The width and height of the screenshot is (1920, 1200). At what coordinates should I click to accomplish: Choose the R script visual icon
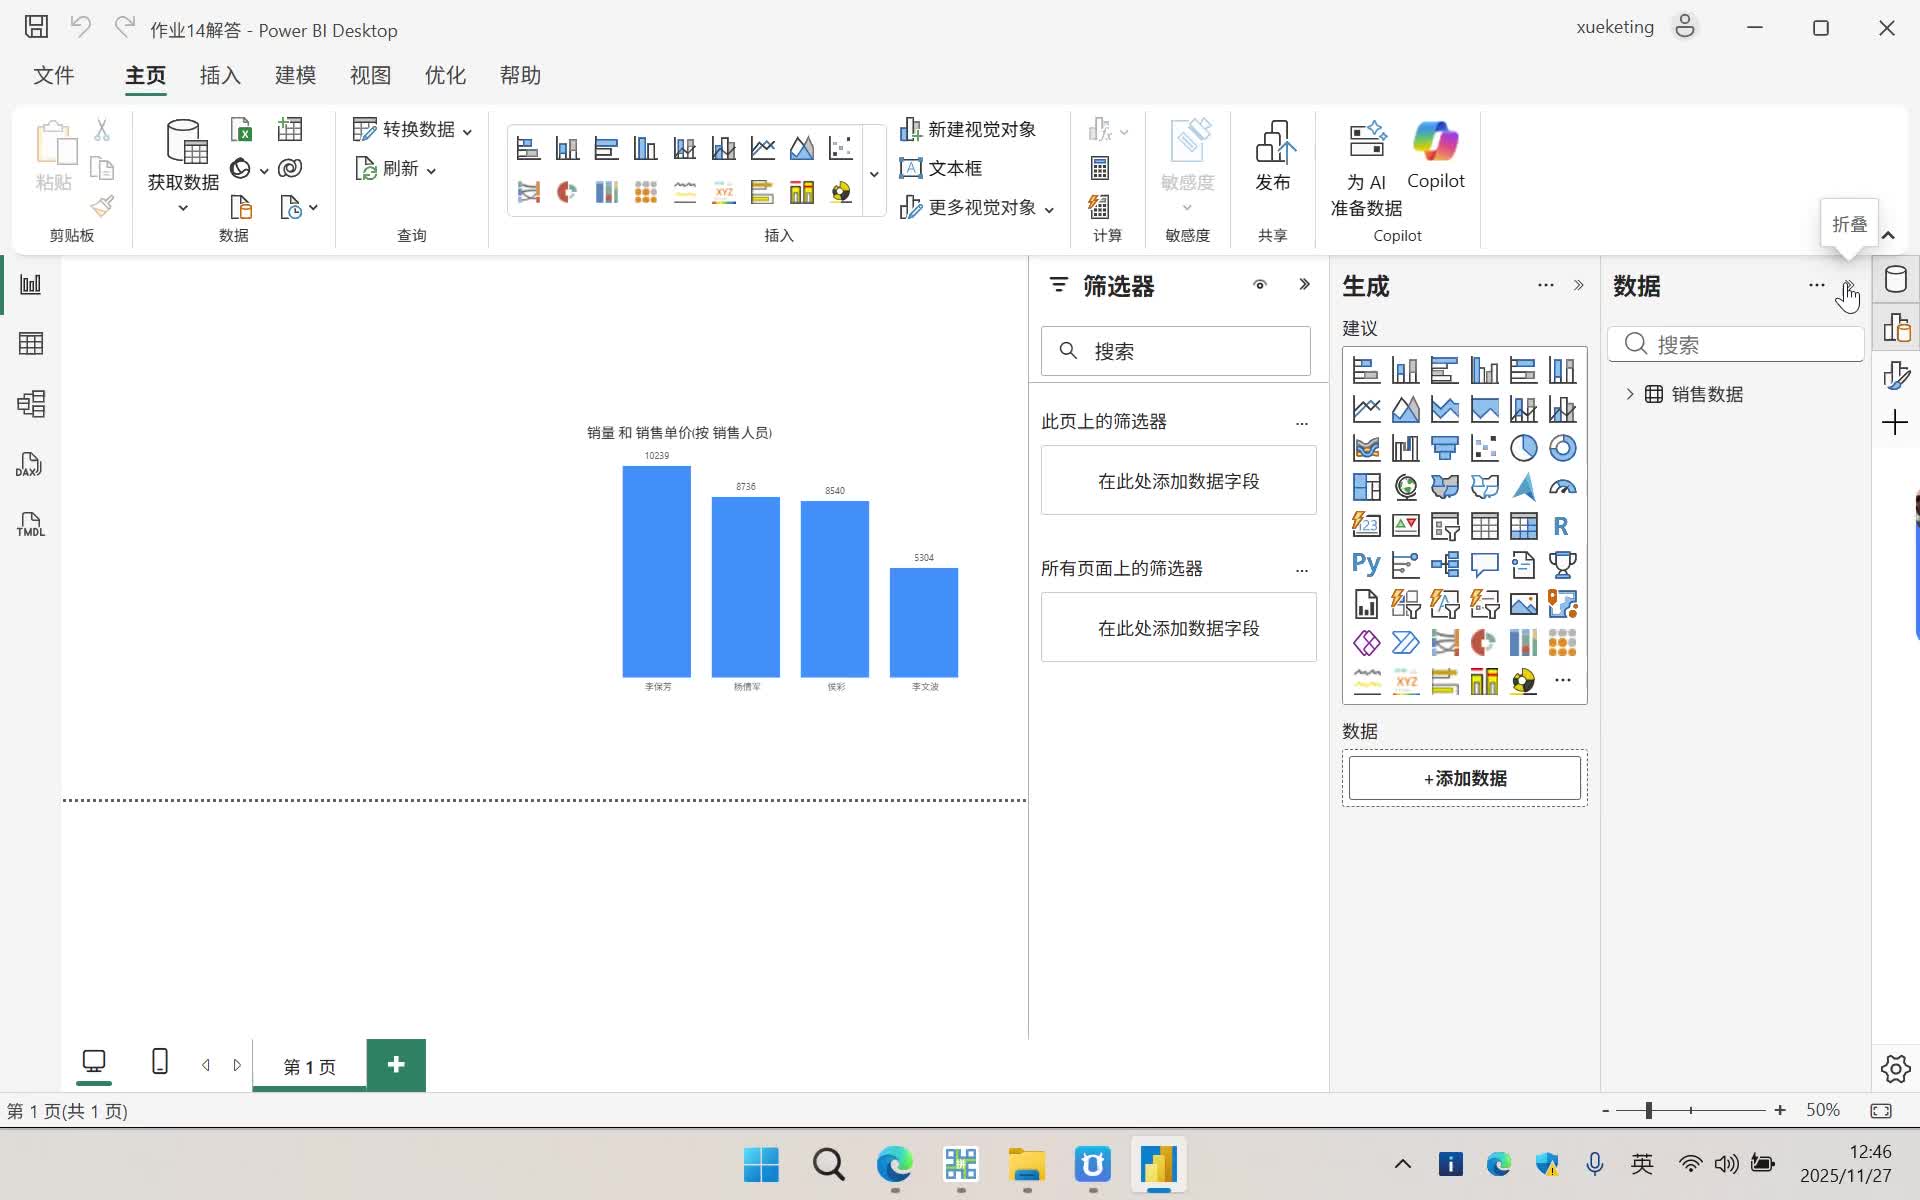1561,526
